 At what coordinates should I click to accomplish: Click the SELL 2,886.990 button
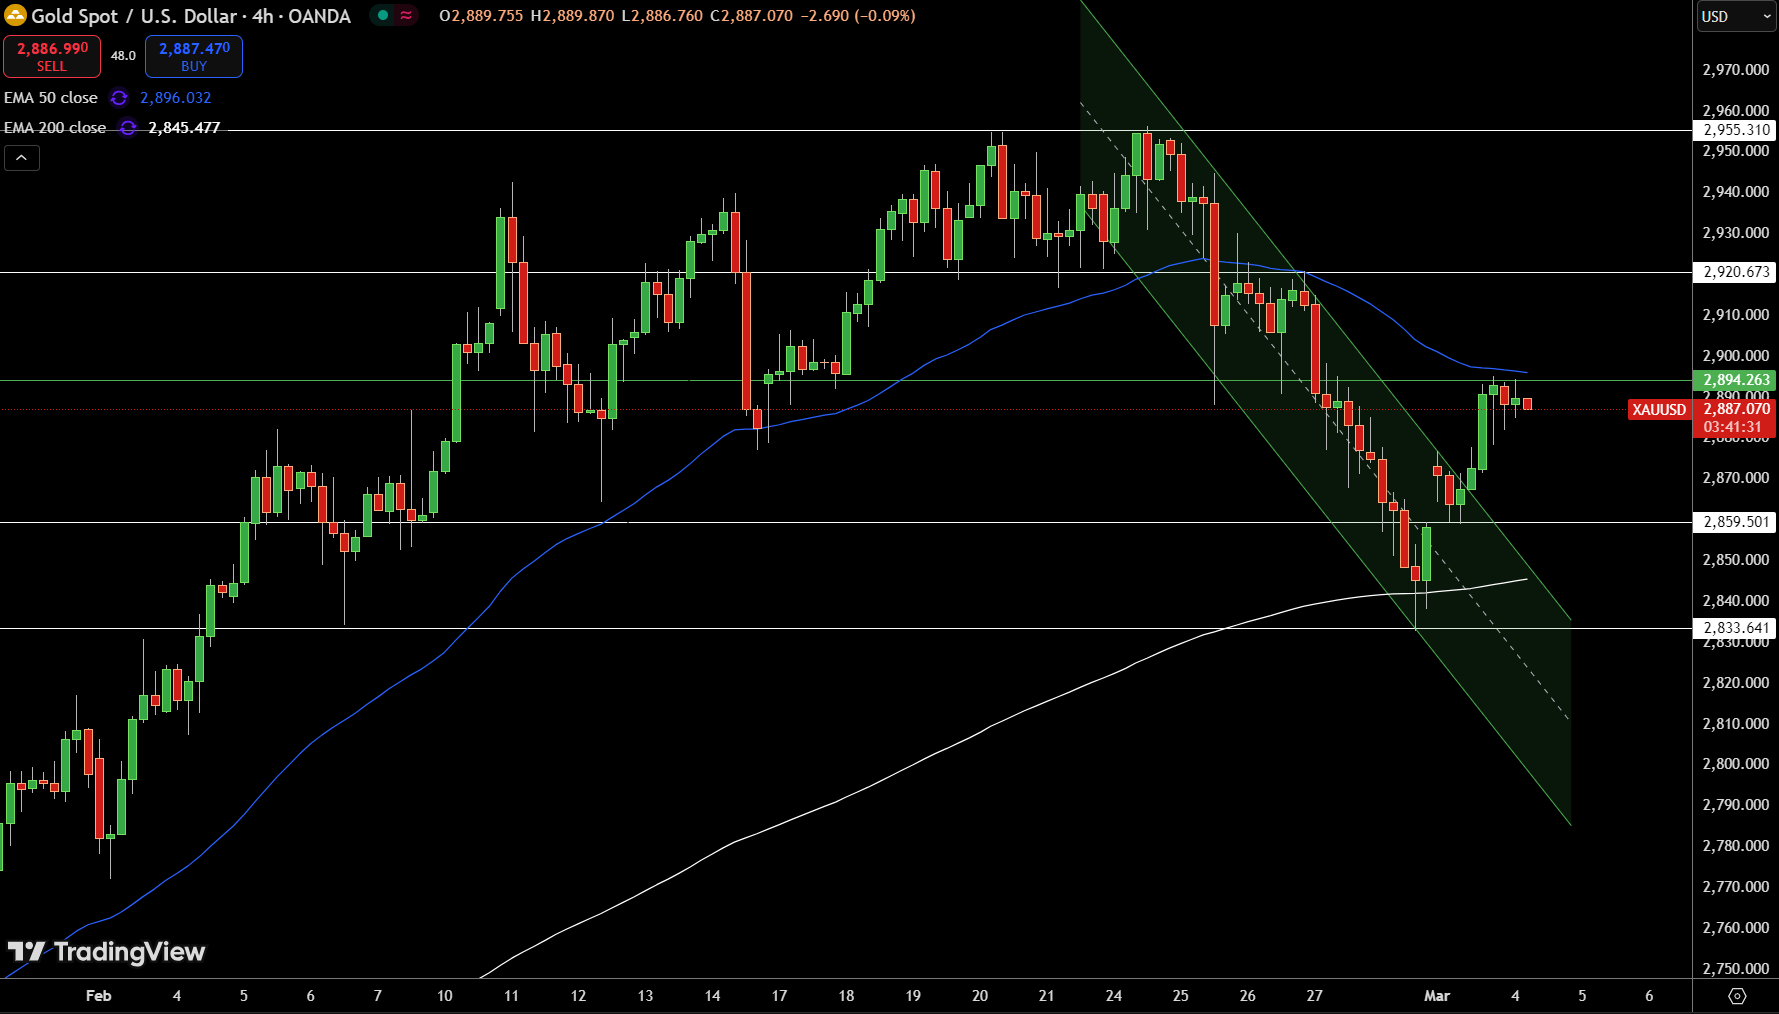pyautogui.click(x=52, y=56)
